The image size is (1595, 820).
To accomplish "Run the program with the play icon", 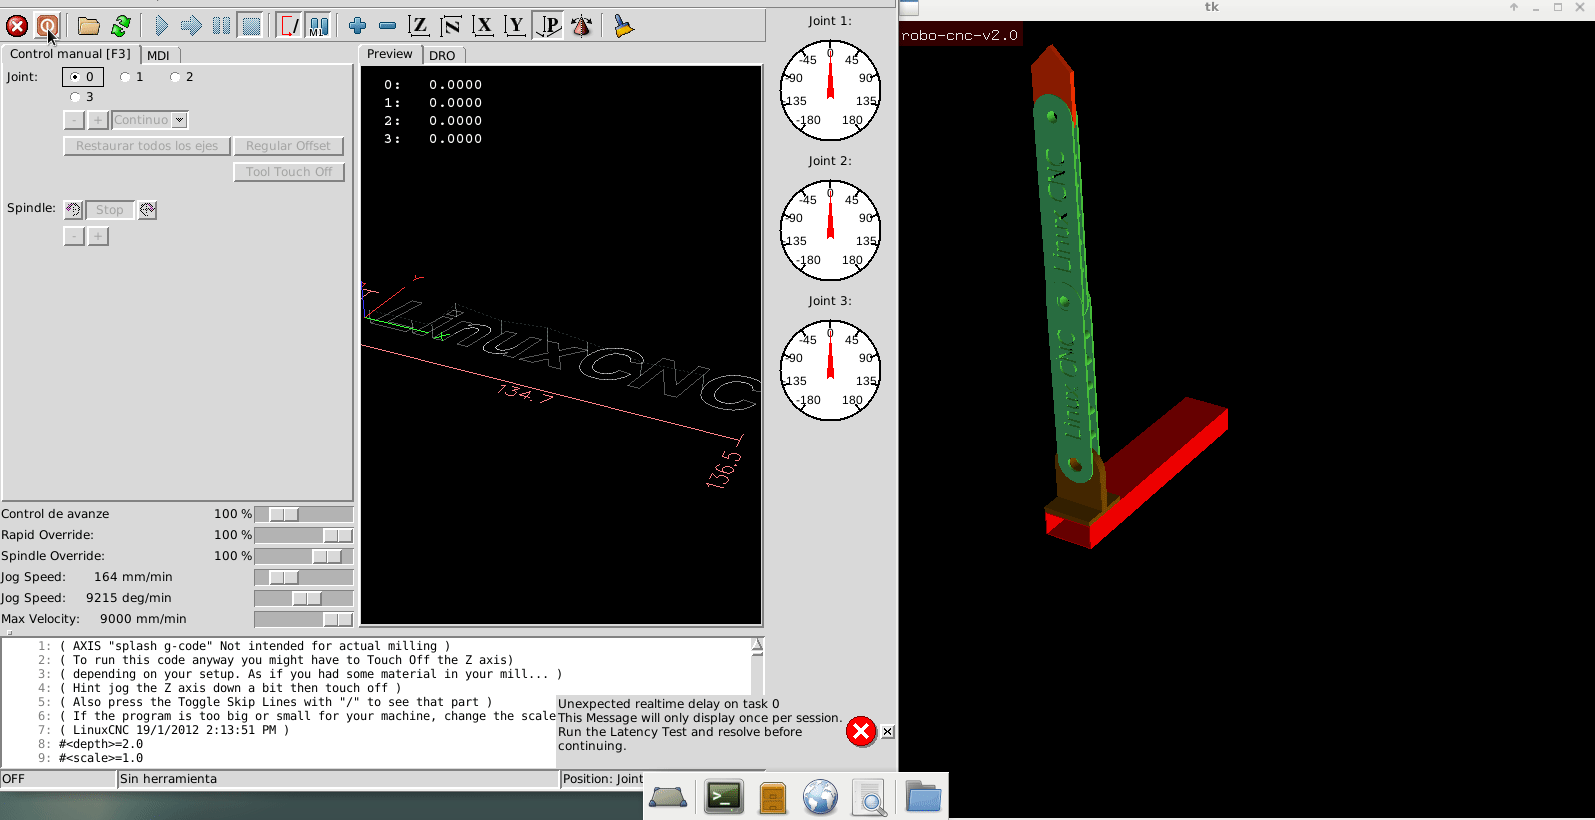I will (161, 26).
